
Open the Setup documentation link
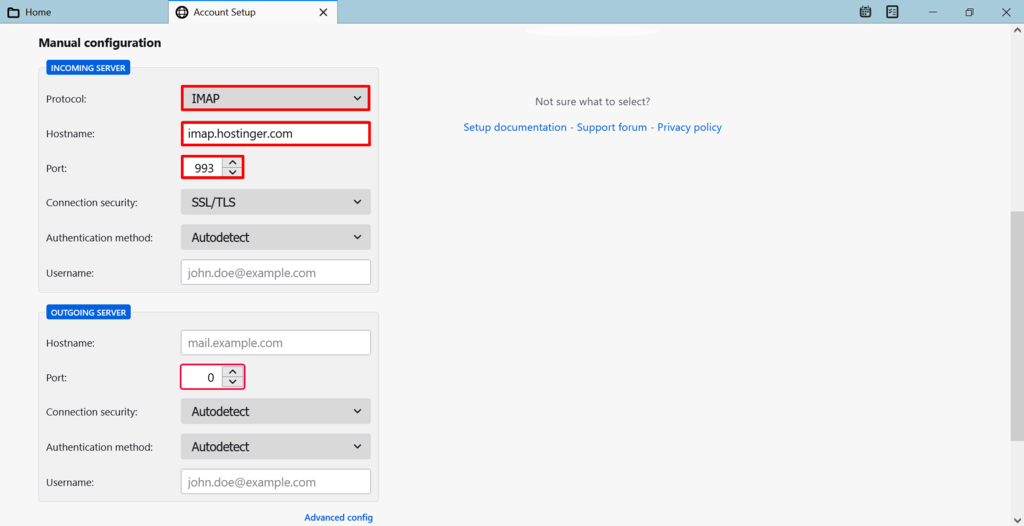tap(514, 128)
